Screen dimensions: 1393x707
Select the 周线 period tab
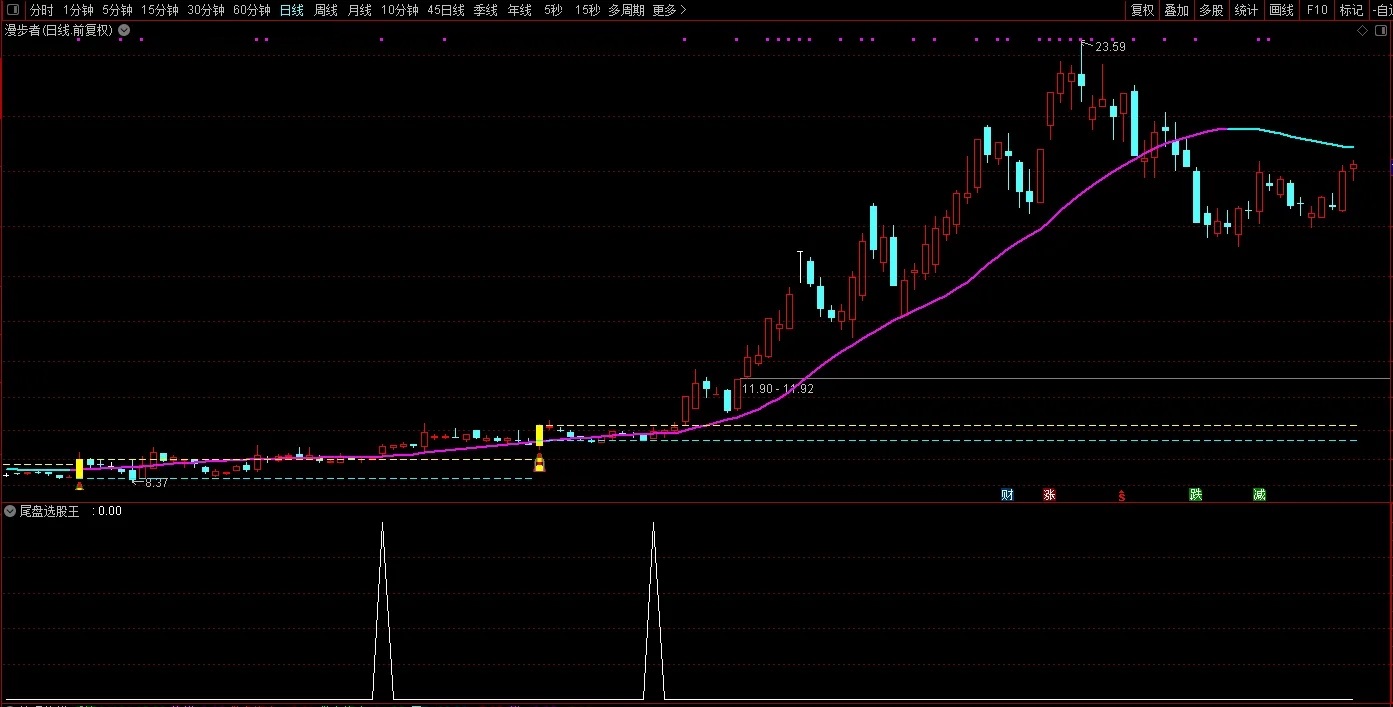326,10
